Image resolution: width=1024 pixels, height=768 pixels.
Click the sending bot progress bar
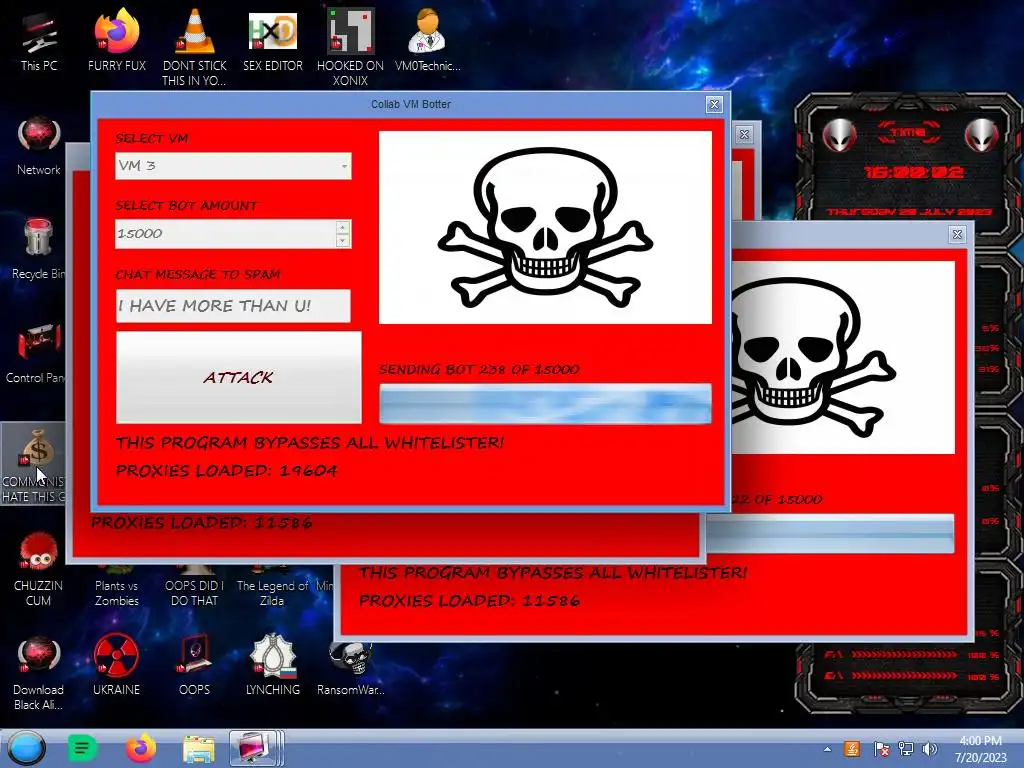click(x=545, y=404)
